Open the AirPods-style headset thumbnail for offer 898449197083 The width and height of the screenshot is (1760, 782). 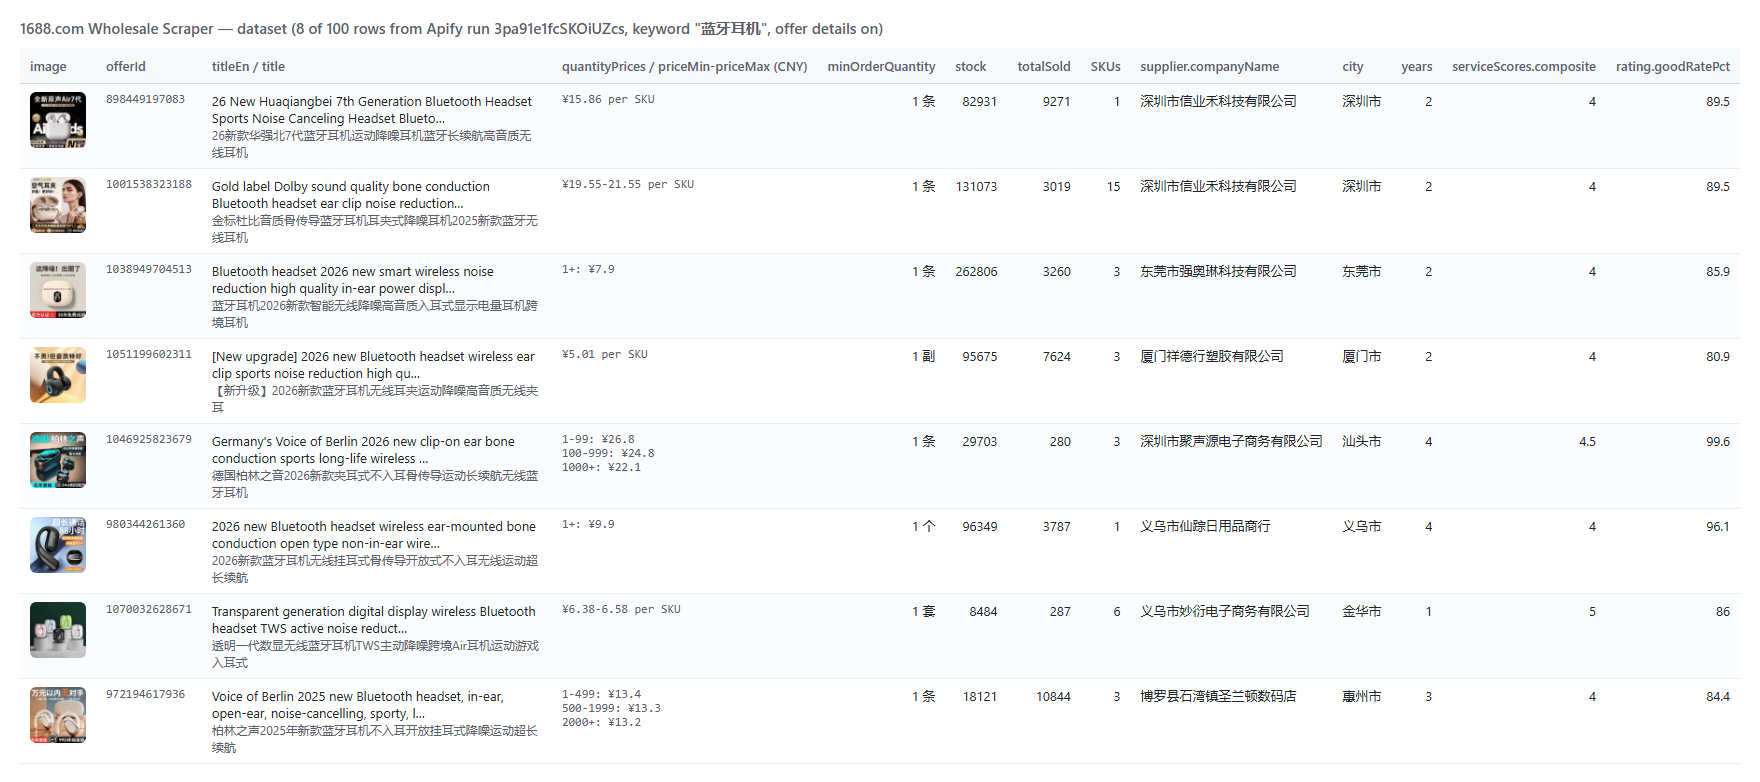[x=58, y=120]
